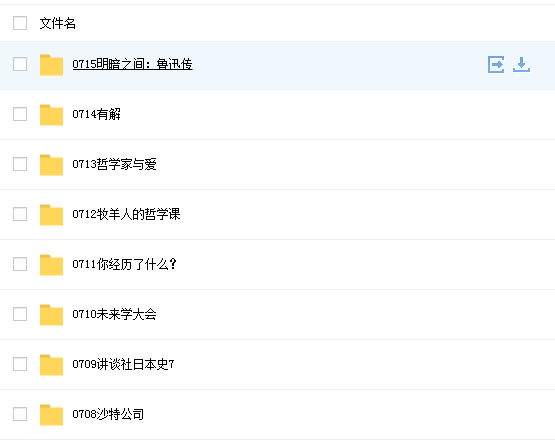Screen dimensions: 555x446
Task: Open the 0715明暗之间：鲁迅传 folder link
Action: click(x=132, y=64)
